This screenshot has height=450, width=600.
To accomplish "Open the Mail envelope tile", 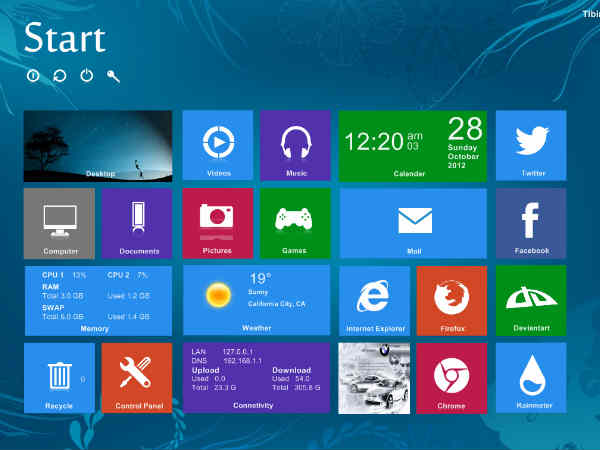I will [x=412, y=223].
